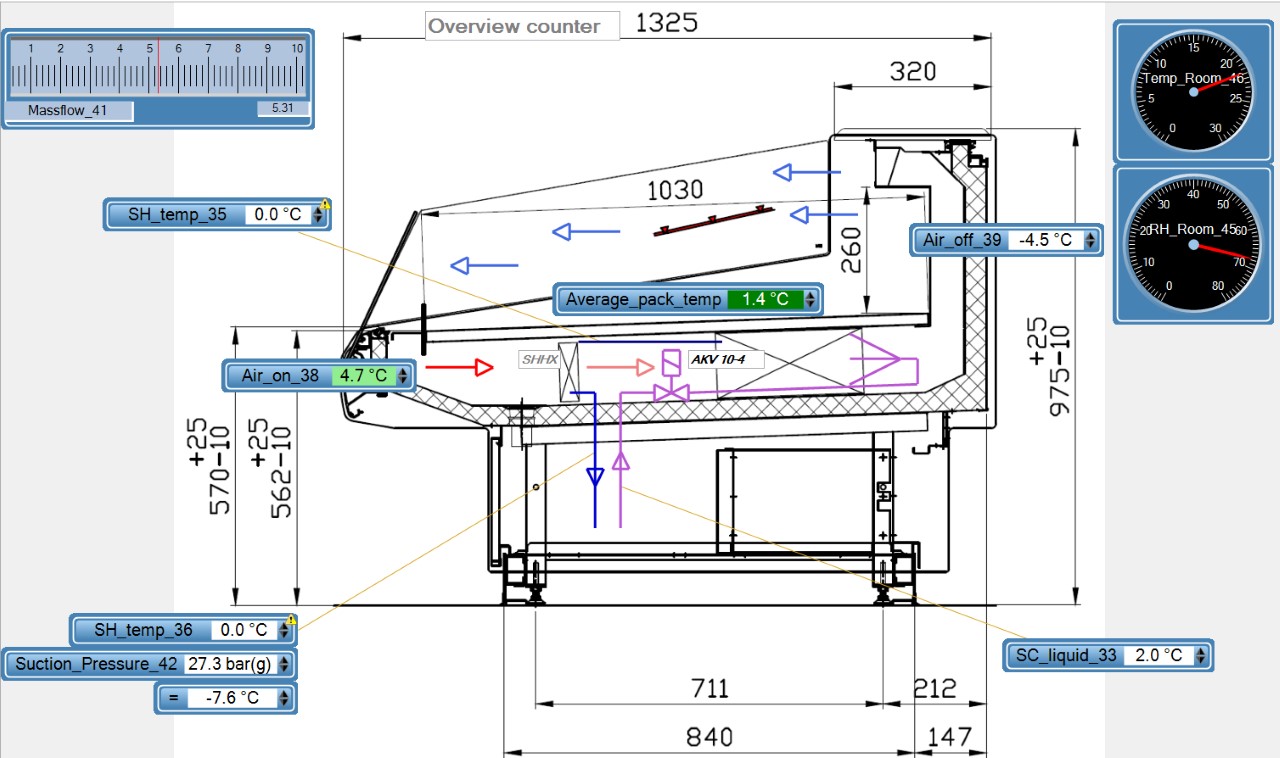Viewport: 1280px width, 758px height.
Task: Click the Massflow_41 label button
Action: [x=68, y=111]
